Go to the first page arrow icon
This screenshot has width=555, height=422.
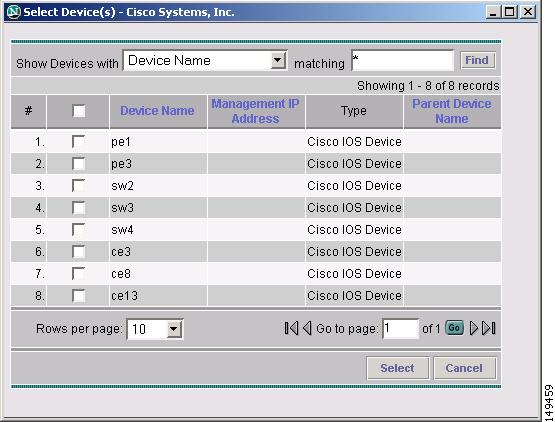291,328
